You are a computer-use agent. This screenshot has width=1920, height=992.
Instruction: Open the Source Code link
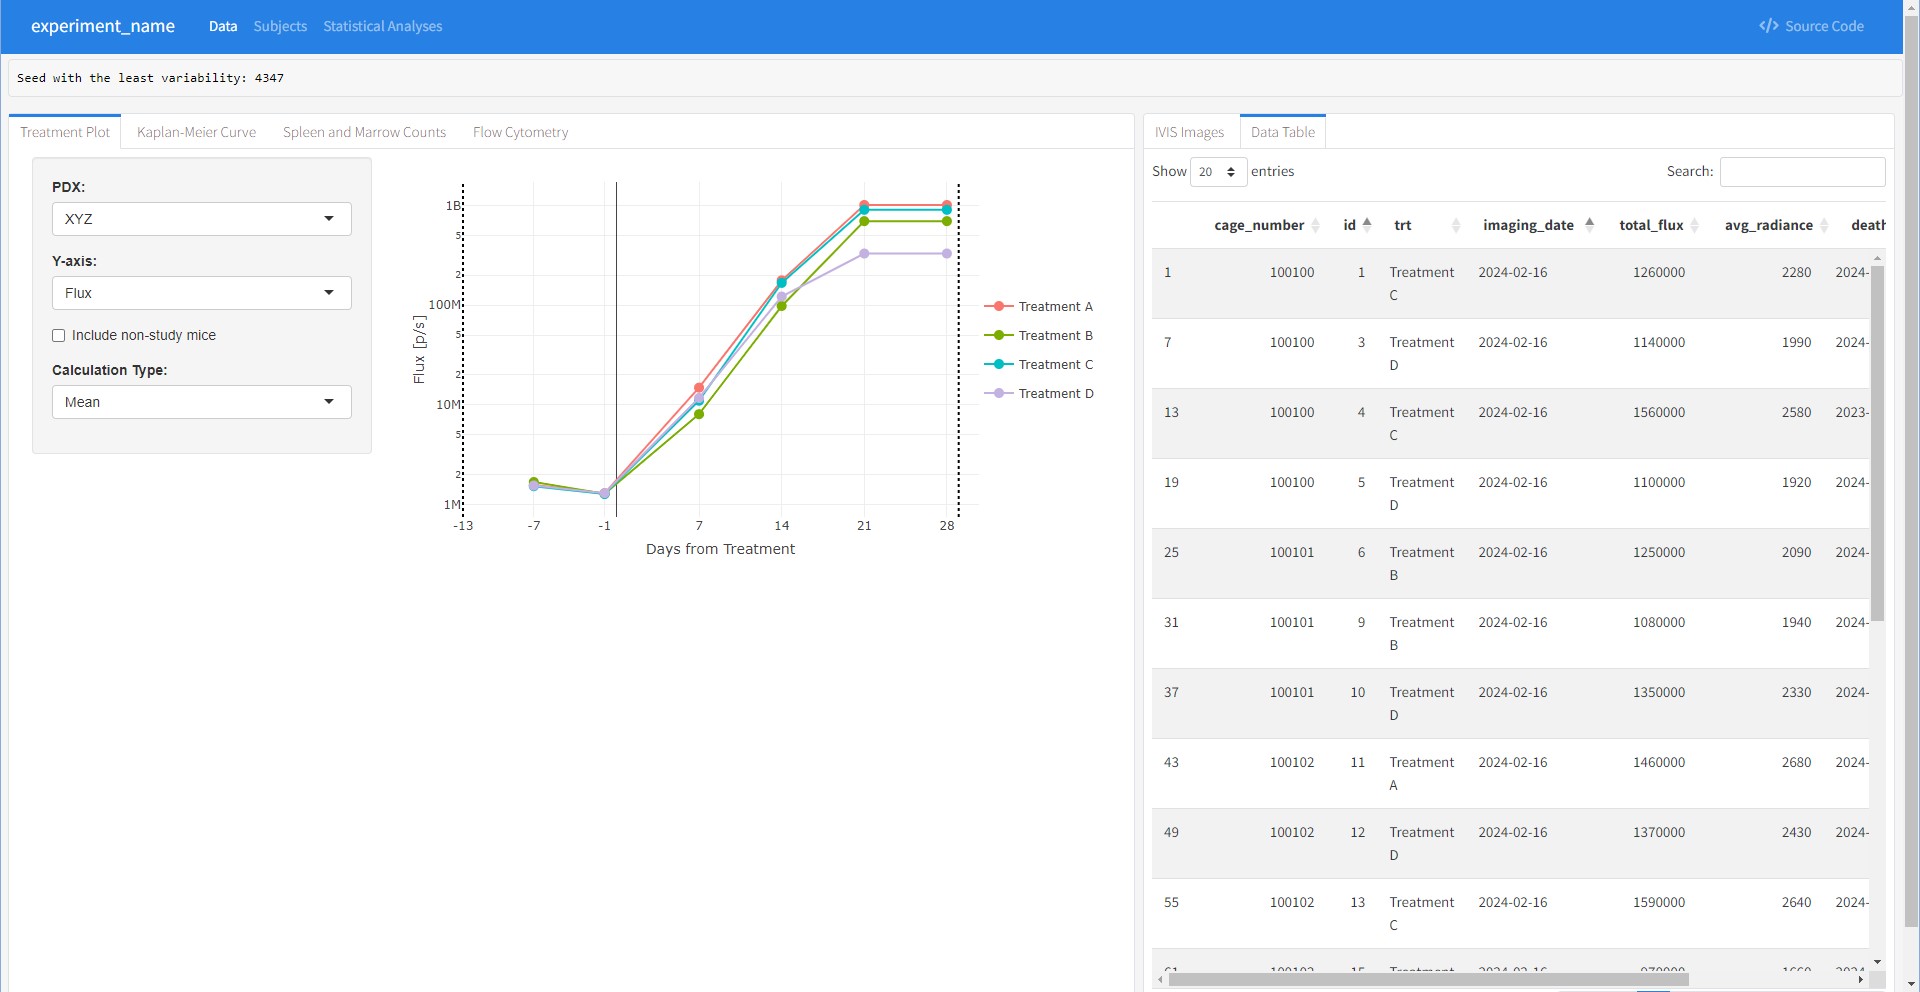1811,26
